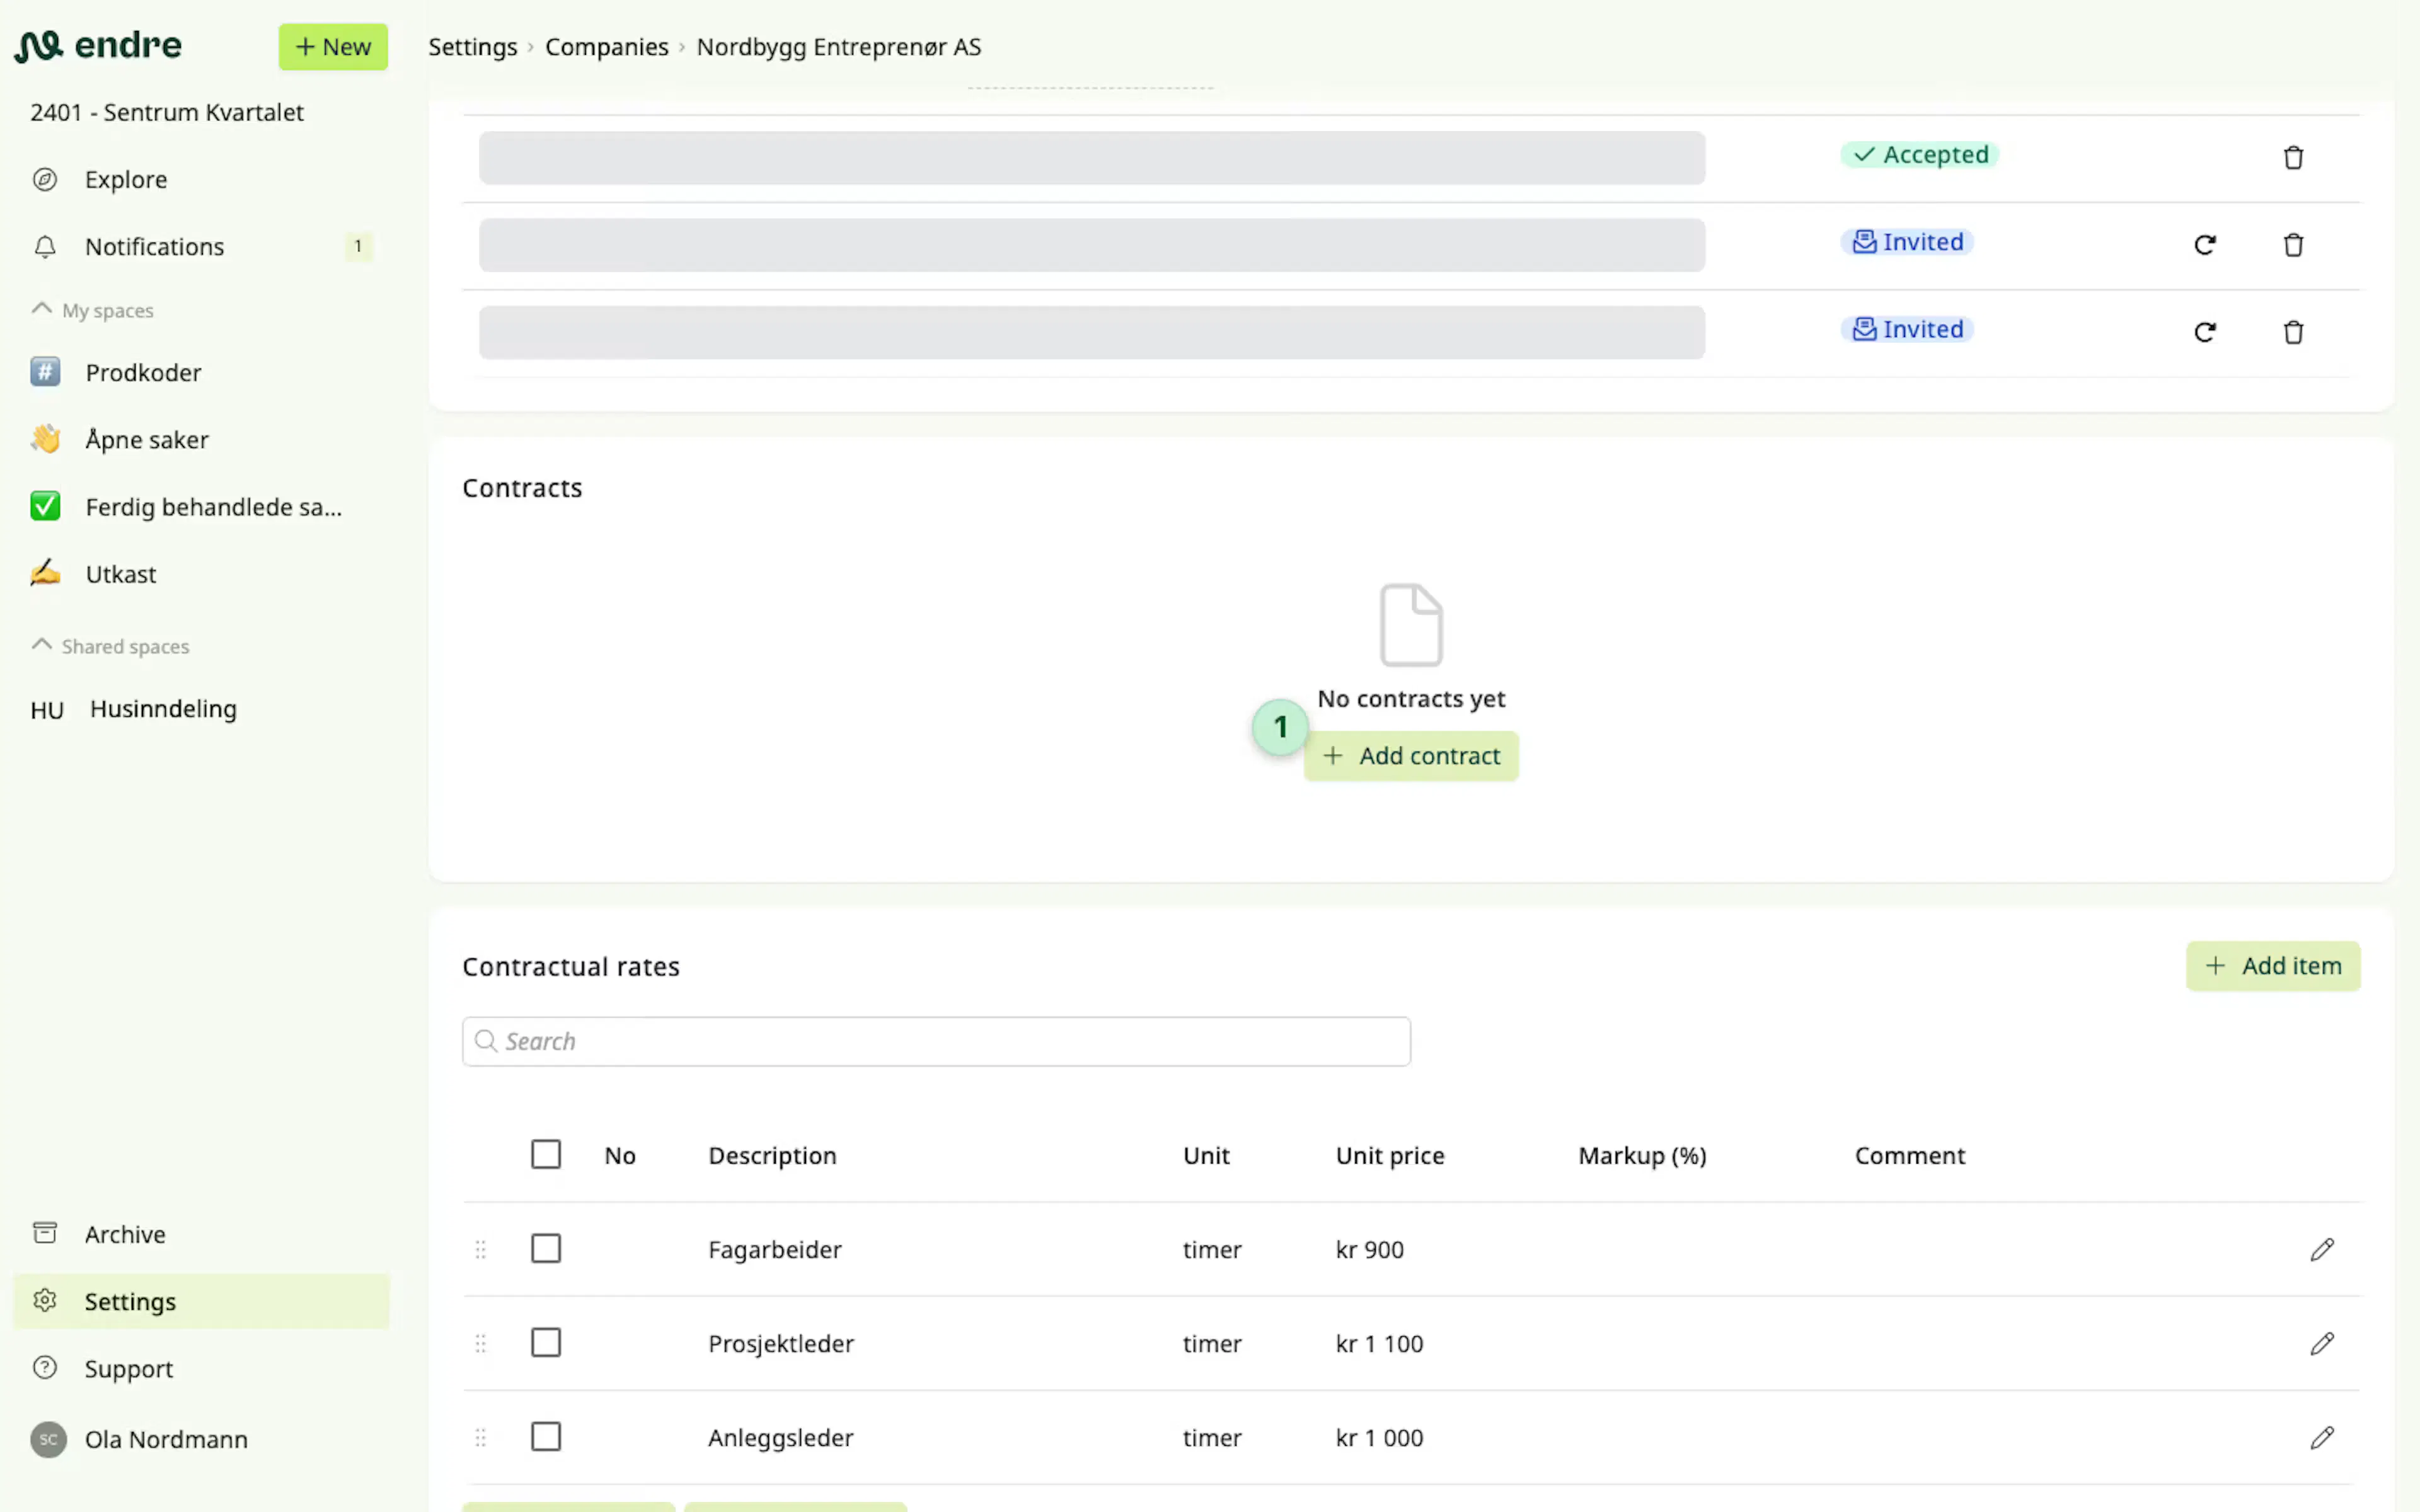Viewport: 2420px width, 1512px height.
Task: Click the HU avatar for Husinndeling
Action: (x=47, y=710)
